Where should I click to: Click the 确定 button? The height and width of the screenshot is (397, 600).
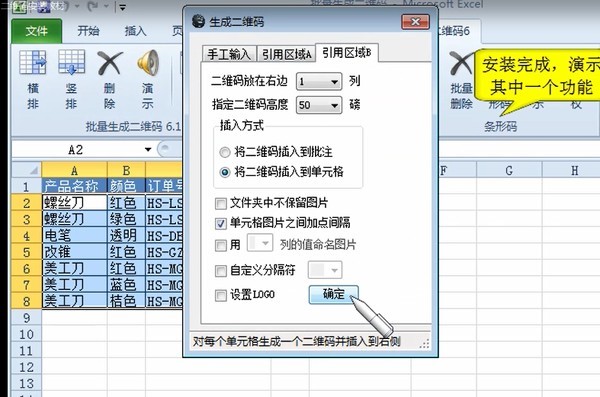[x=334, y=294]
